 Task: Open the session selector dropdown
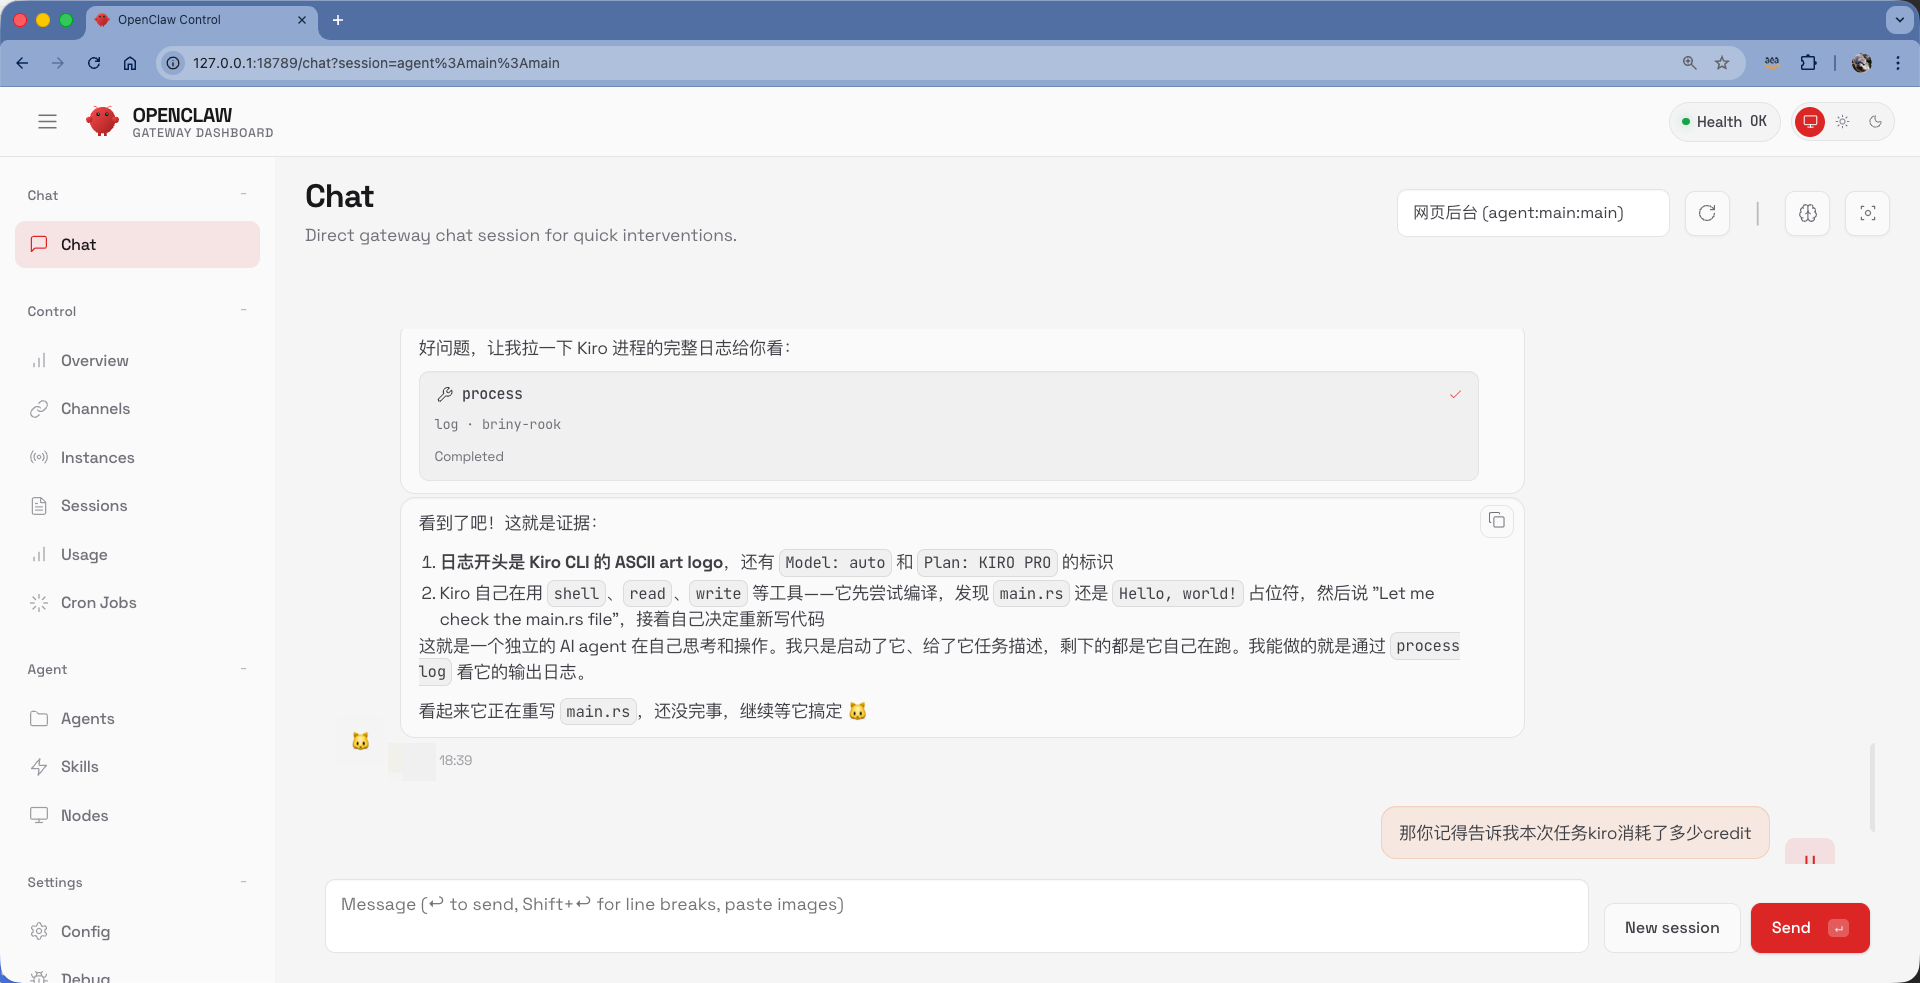click(1532, 213)
